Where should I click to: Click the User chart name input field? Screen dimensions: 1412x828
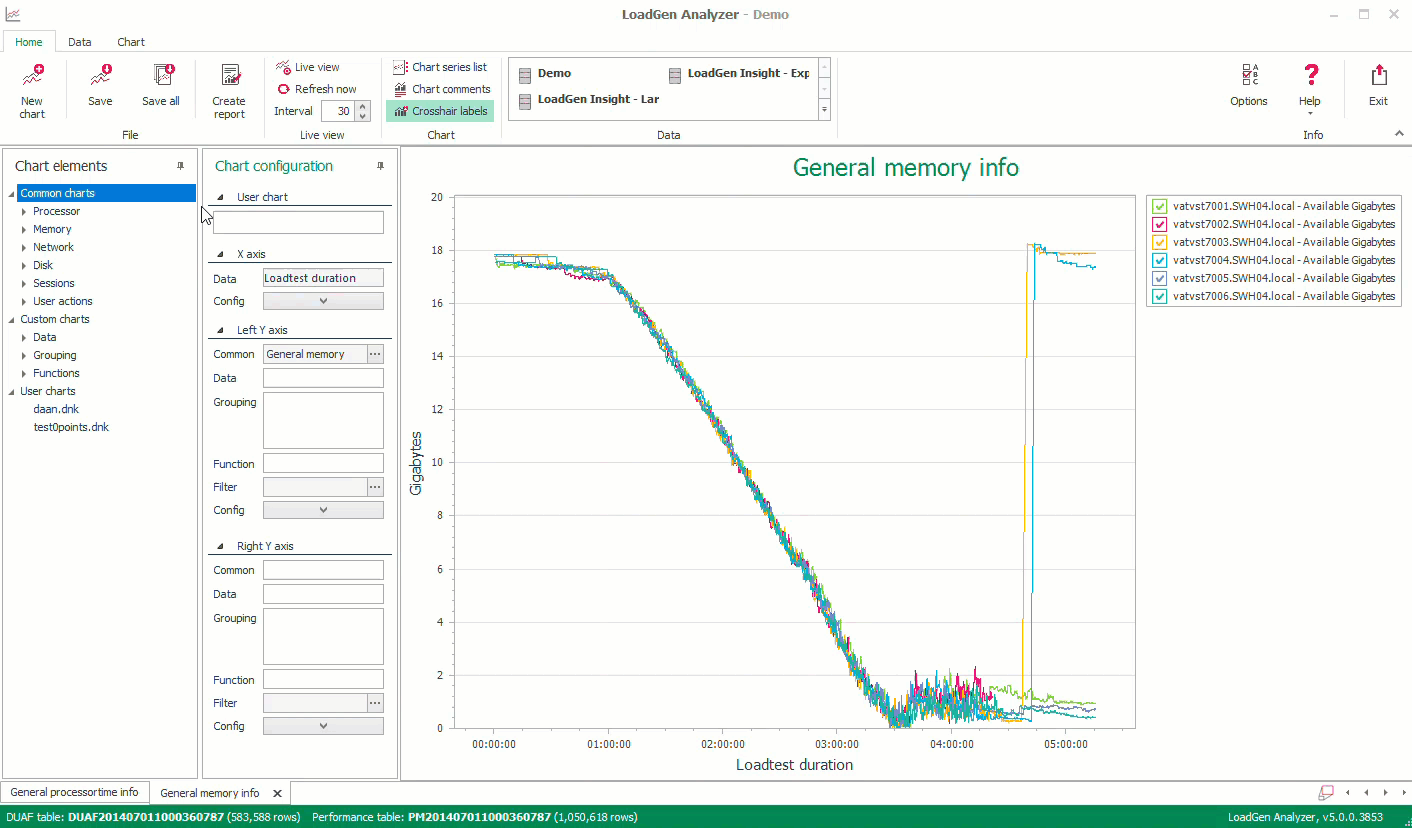click(x=298, y=222)
